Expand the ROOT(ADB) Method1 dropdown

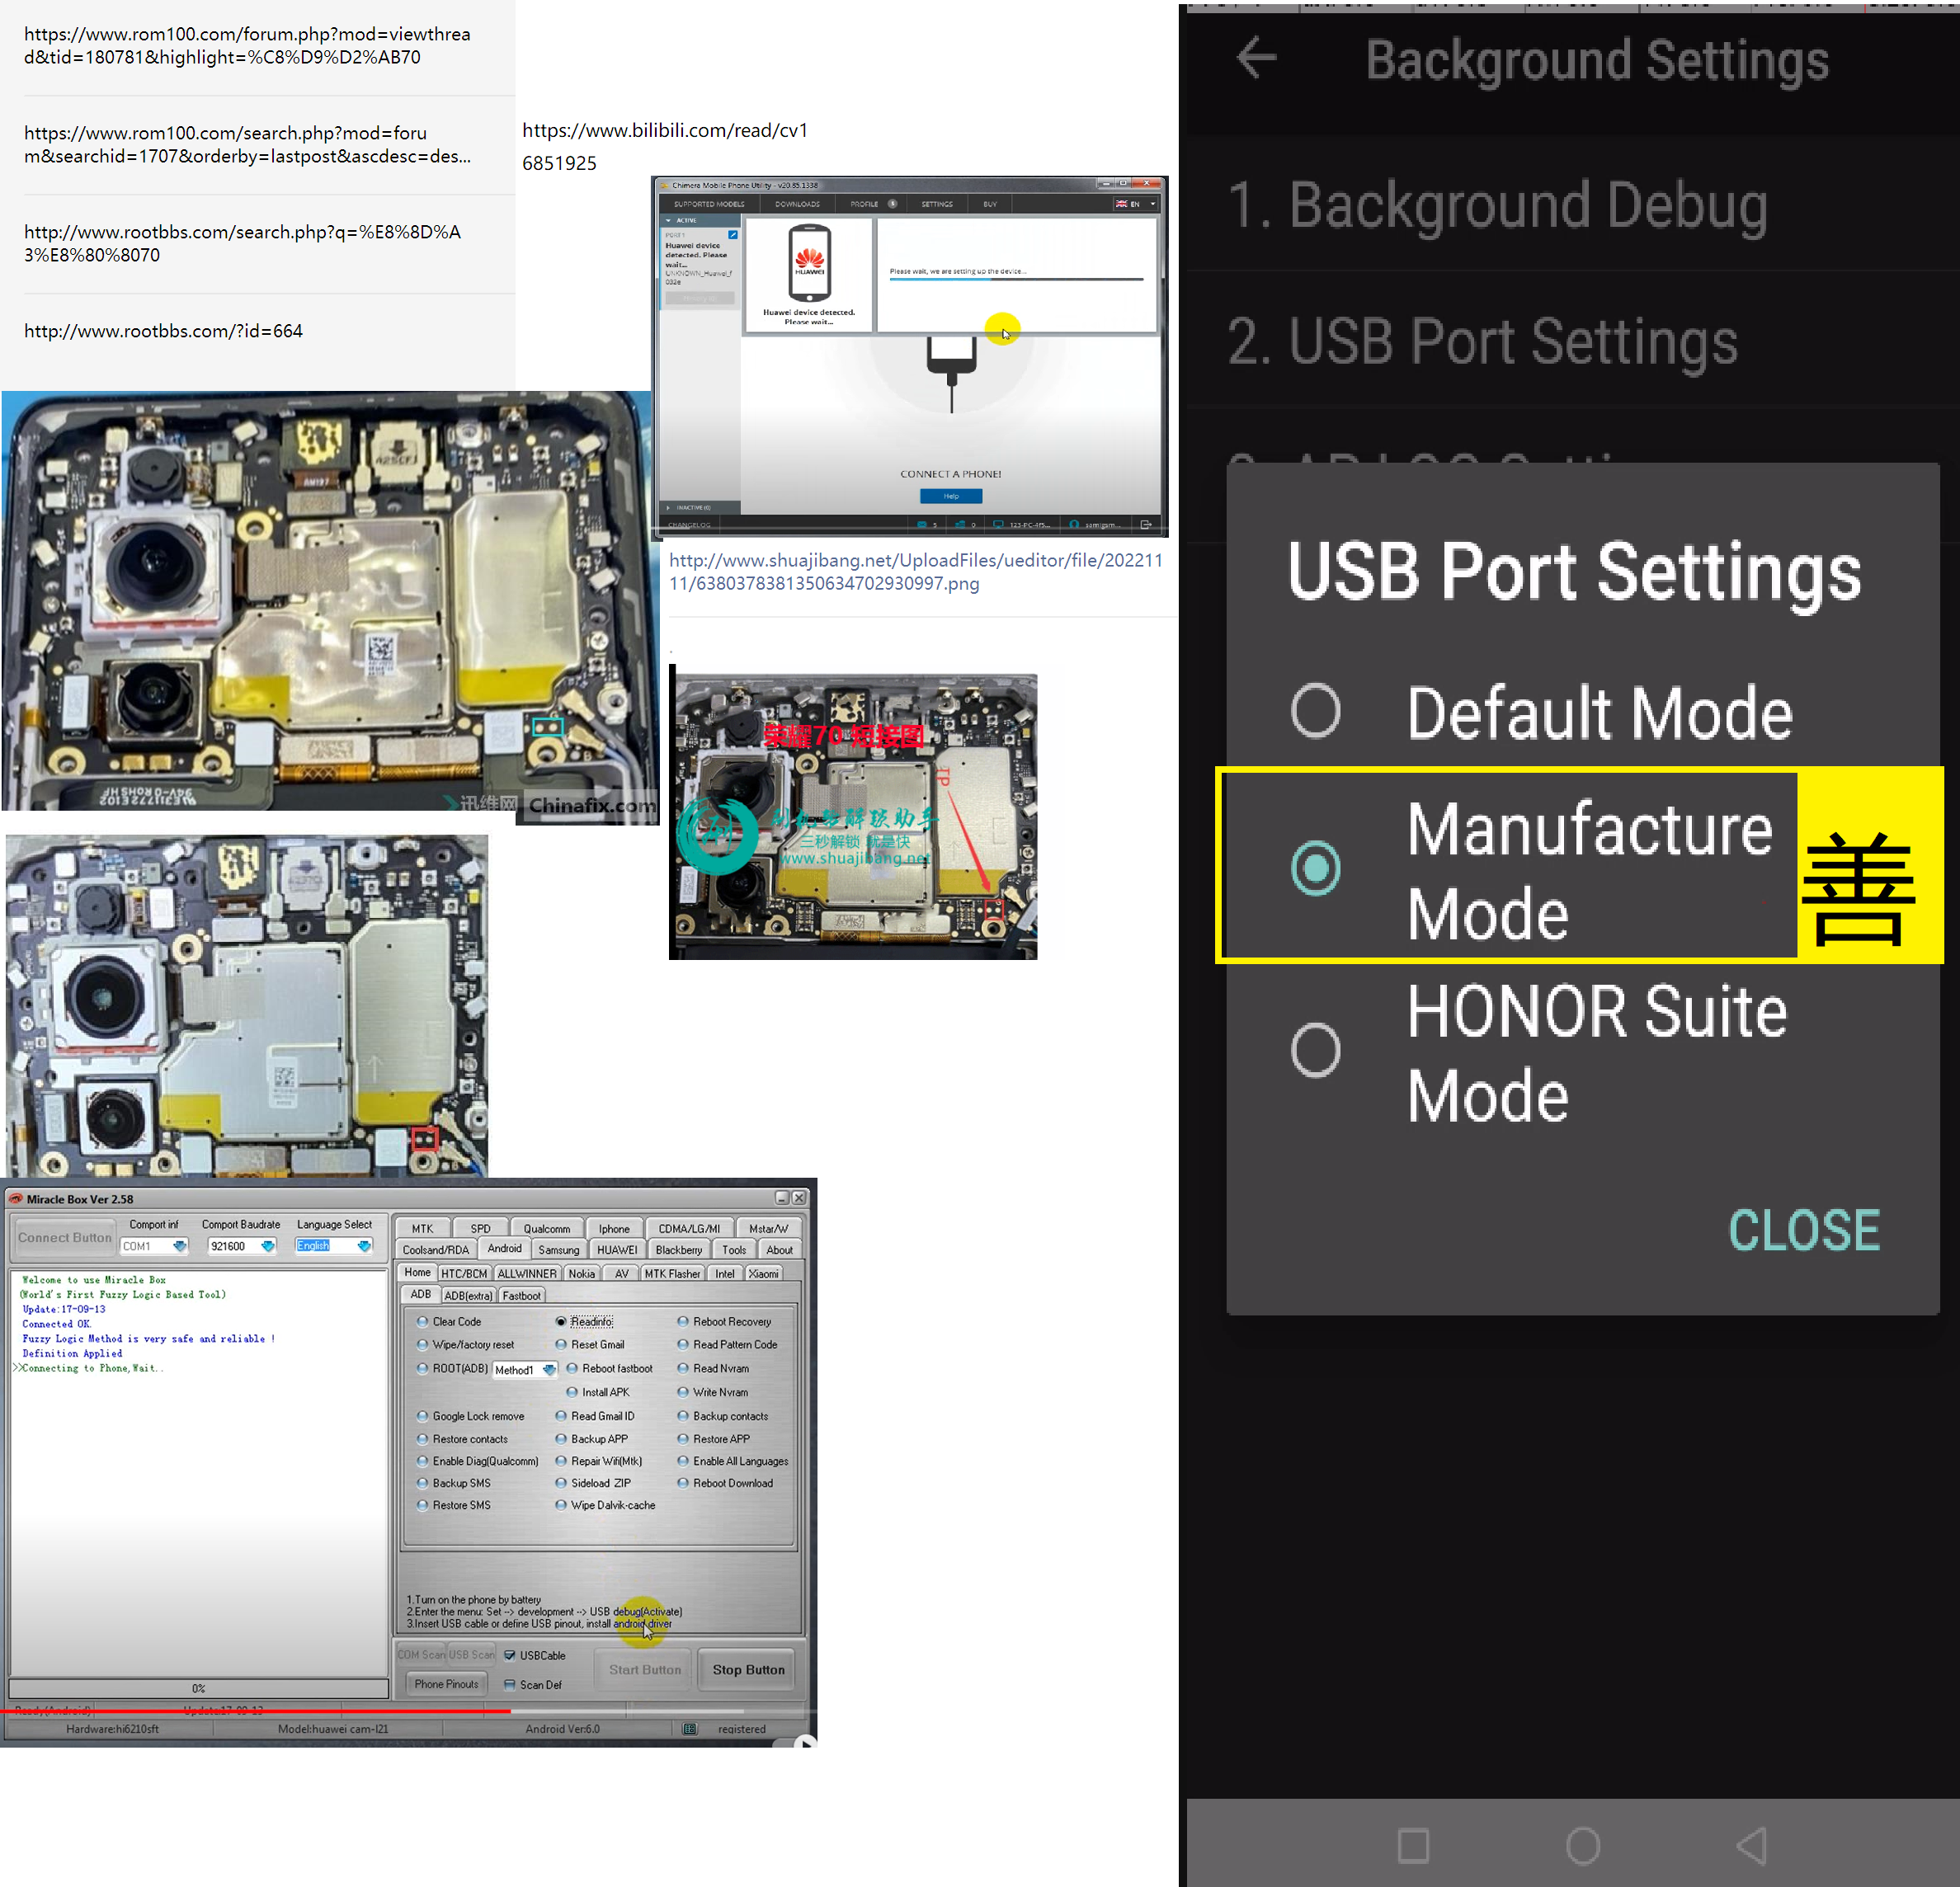tap(549, 1370)
